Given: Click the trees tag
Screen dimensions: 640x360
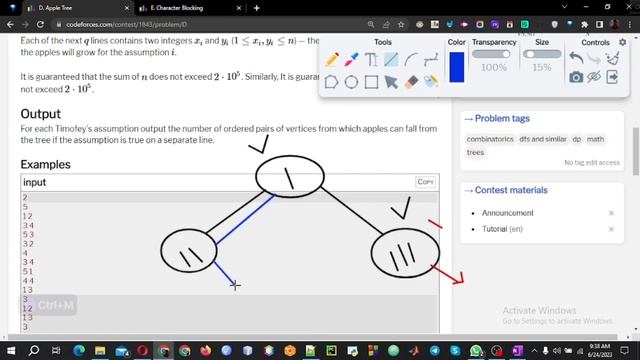Looking at the screenshot, I should pos(475,152).
